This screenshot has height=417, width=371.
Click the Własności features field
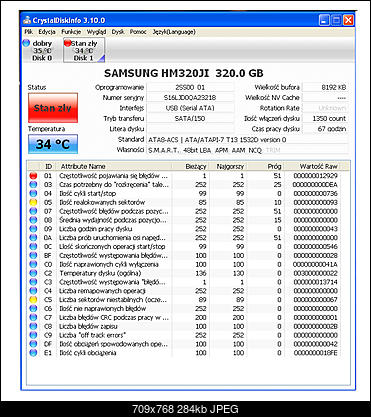point(247,150)
